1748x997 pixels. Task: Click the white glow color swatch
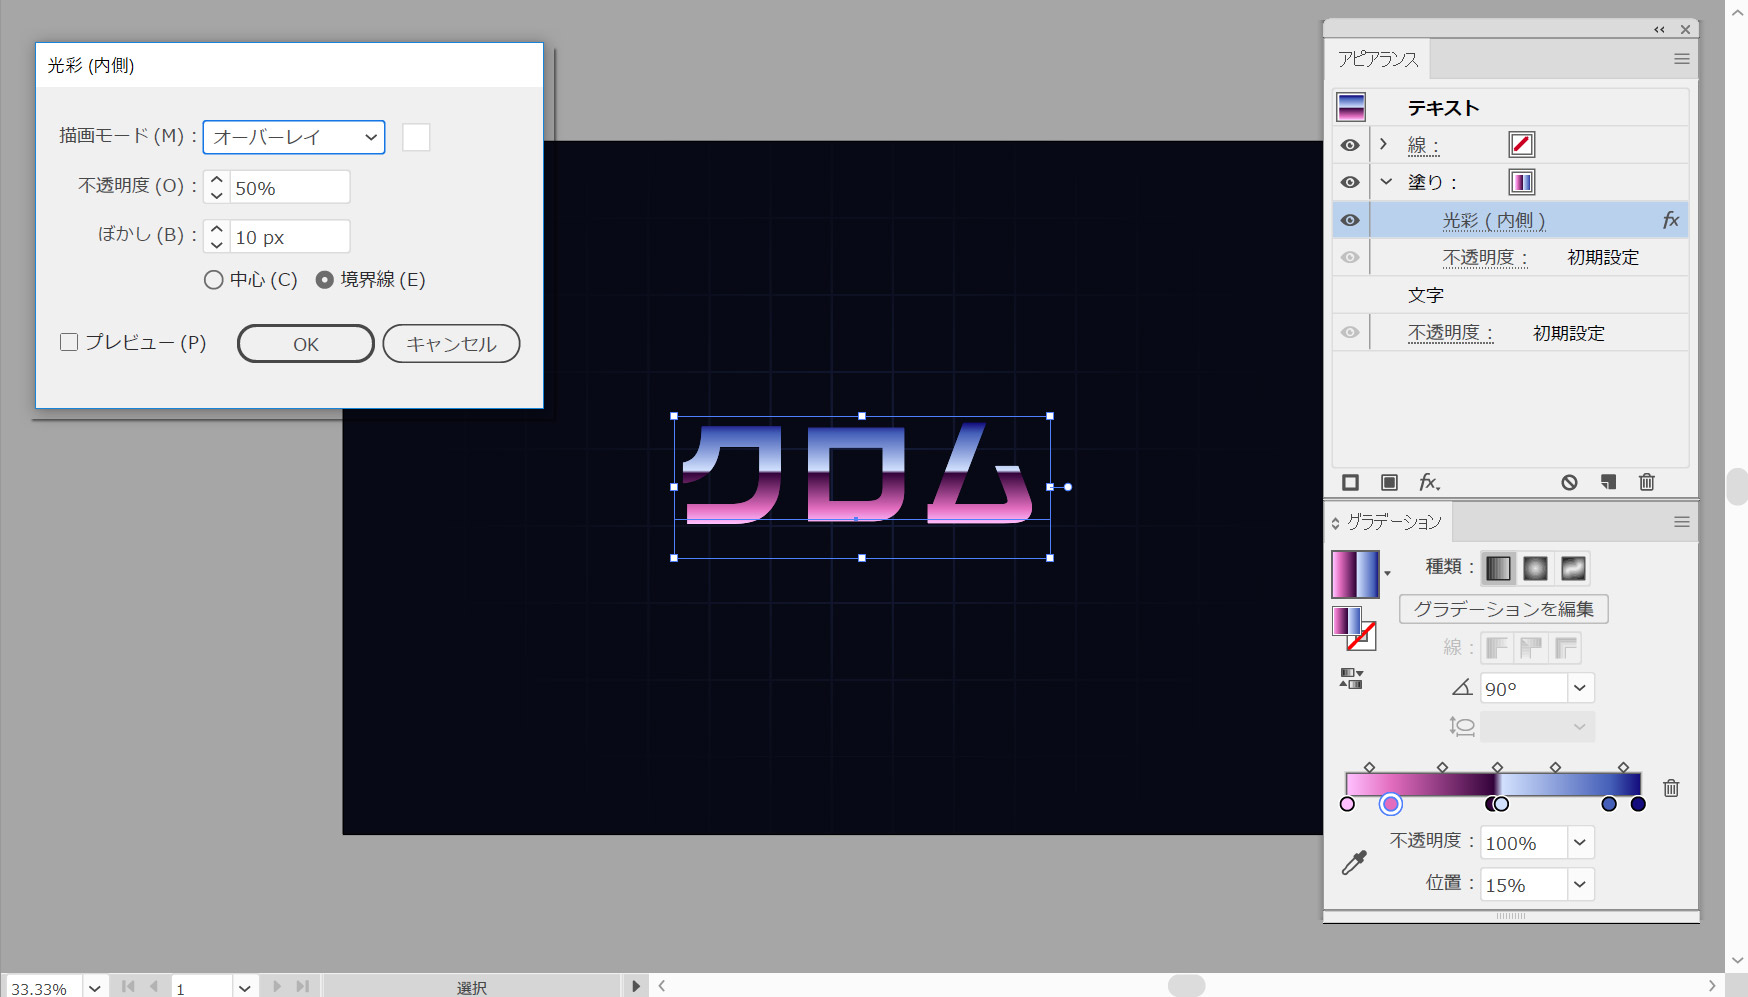click(x=416, y=137)
